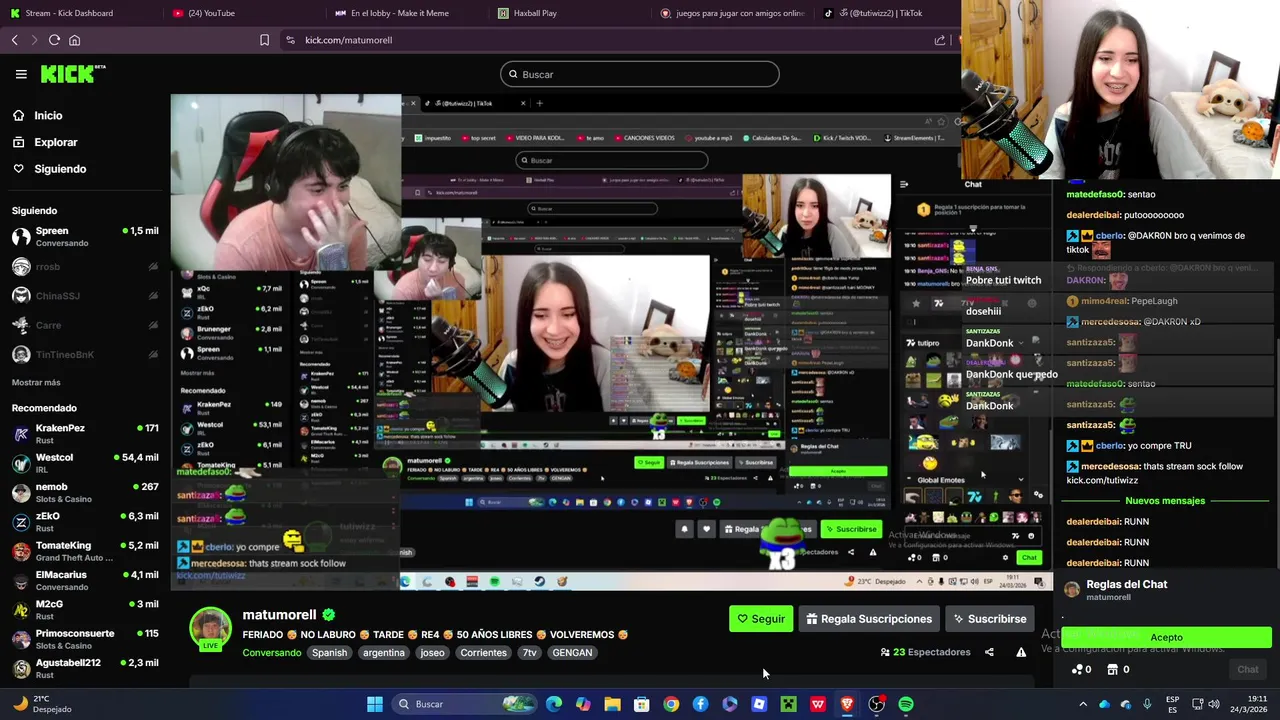The width and height of the screenshot is (1280, 720).
Task: Click the 7tv tag
Action: coord(530,653)
